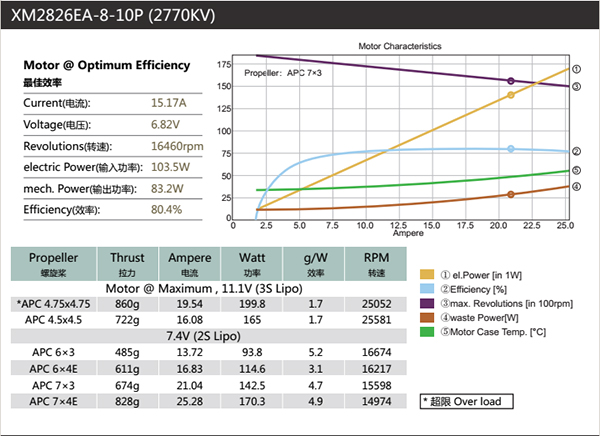Click the circled 1 marker at chart's right edge

tap(577, 69)
